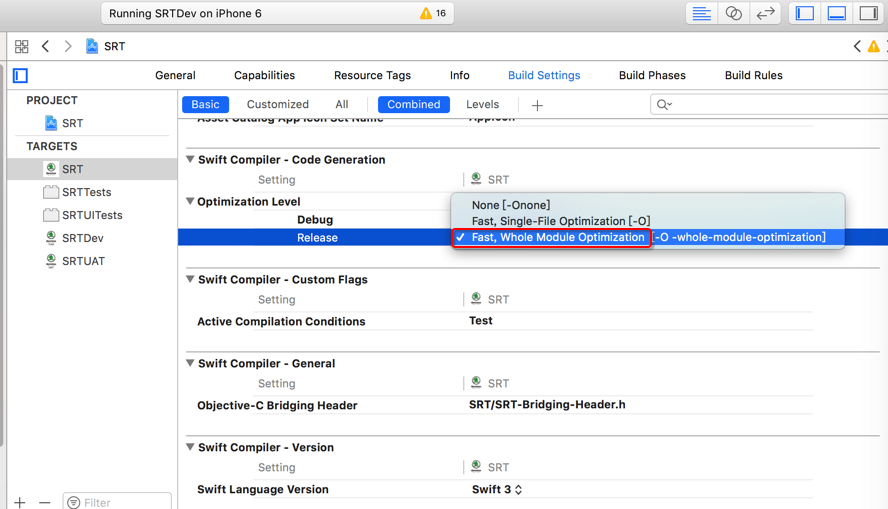Image resolution: width=888 pixels, height=509 pixels.
Task: Collapse Swift Compiler - Code Generation section
Action: tap(190, 160)
